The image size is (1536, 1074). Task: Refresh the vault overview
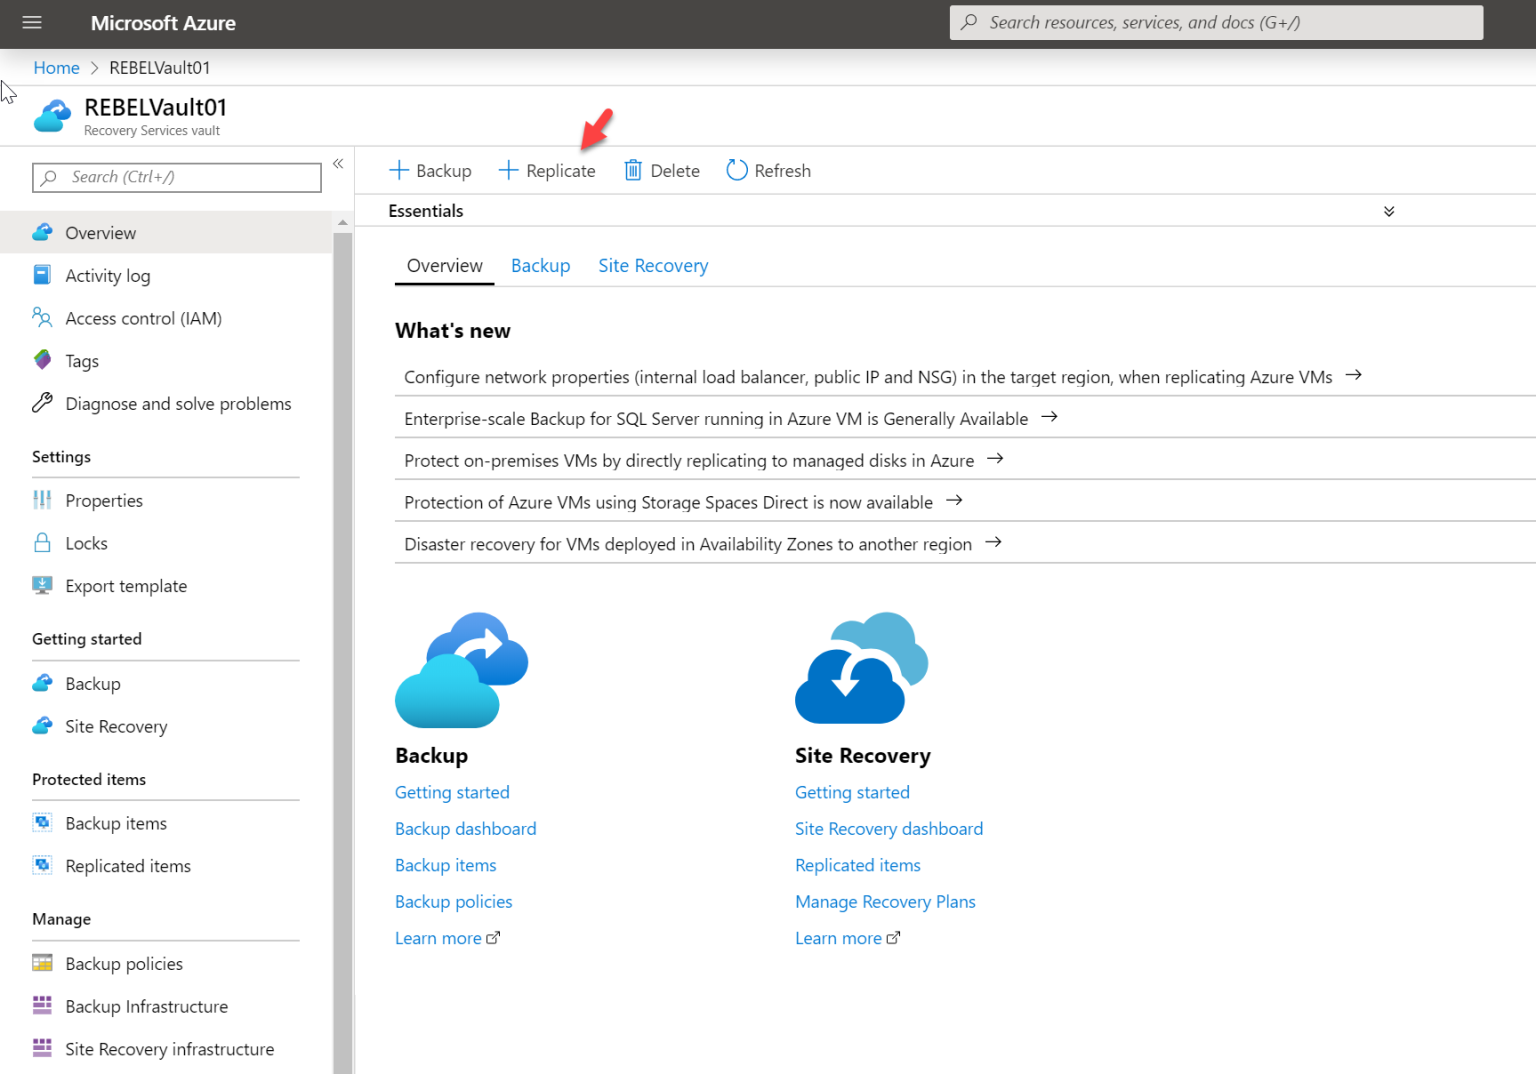click(768, 170)
